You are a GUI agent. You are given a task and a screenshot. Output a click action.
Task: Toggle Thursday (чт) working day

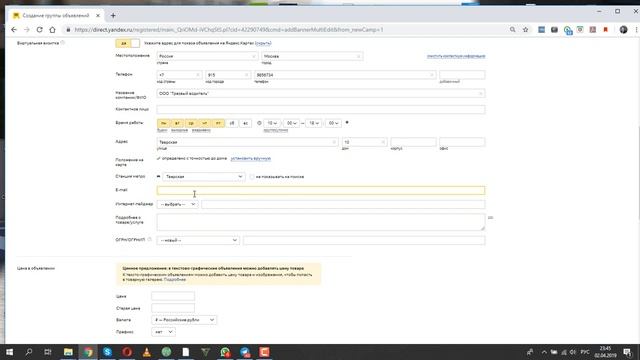204,123
